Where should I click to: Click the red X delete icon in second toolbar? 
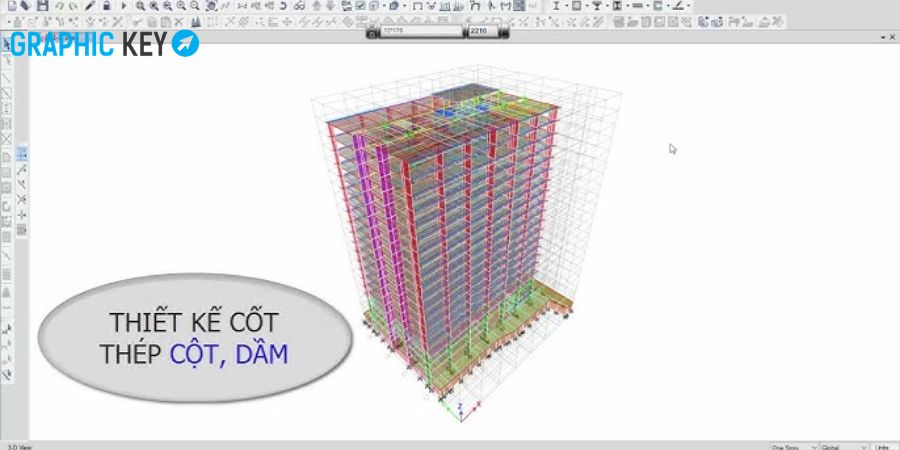179,22
